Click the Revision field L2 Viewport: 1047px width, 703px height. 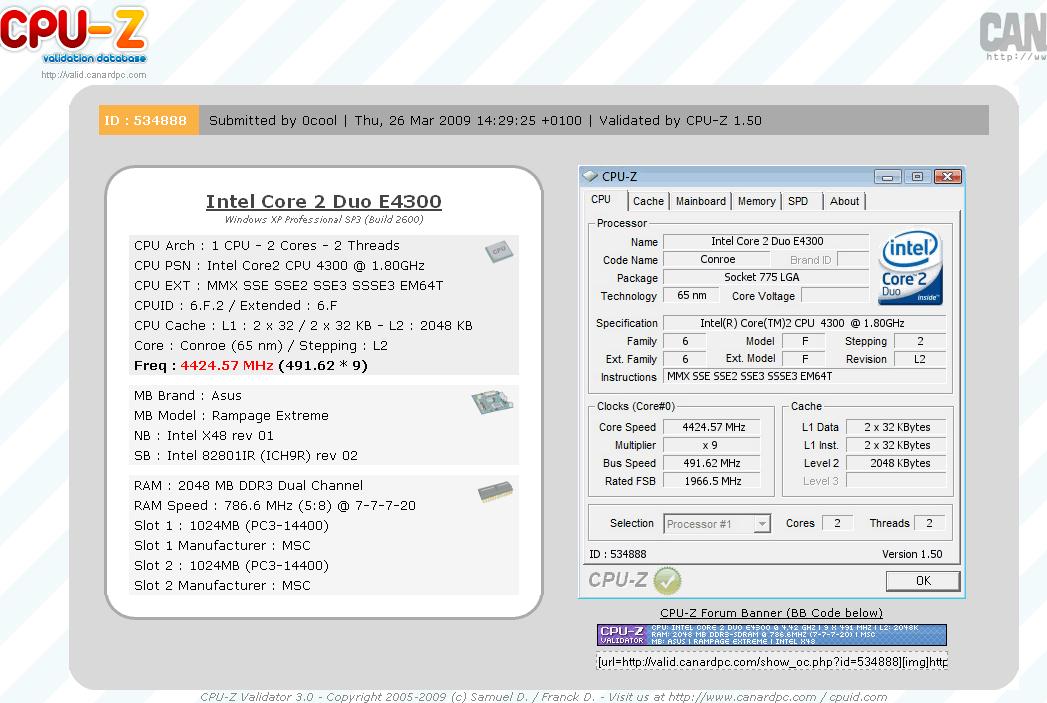tap(919, 359)
